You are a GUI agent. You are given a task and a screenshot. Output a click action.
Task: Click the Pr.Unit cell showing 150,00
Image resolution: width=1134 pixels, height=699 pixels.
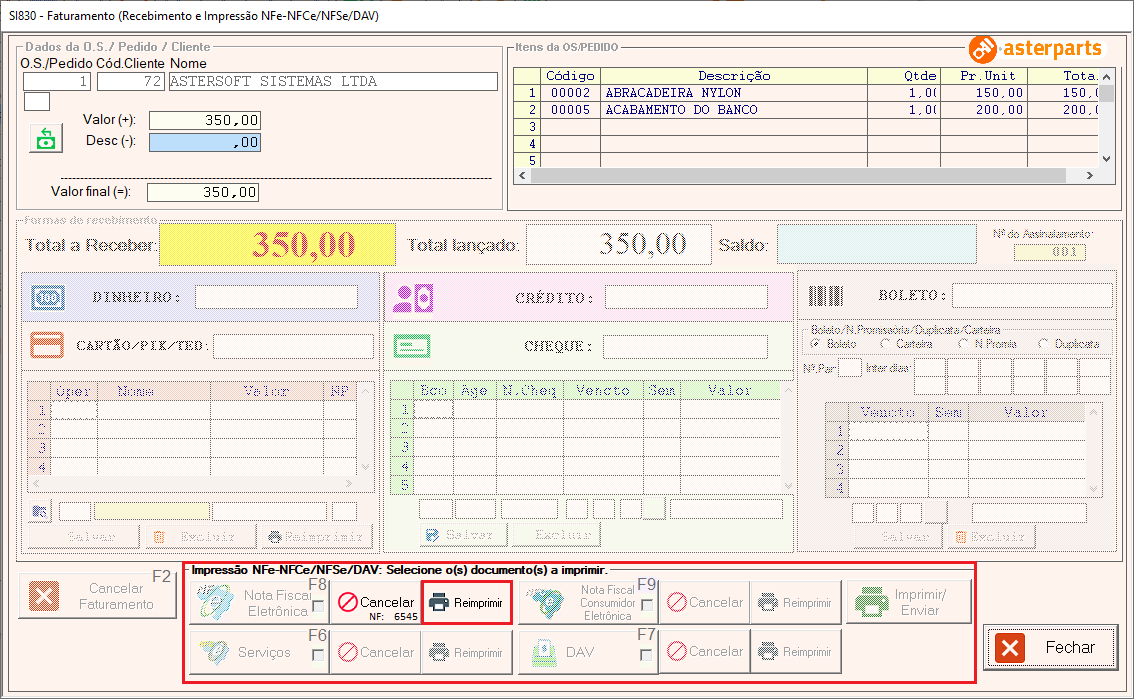(984, 93)
